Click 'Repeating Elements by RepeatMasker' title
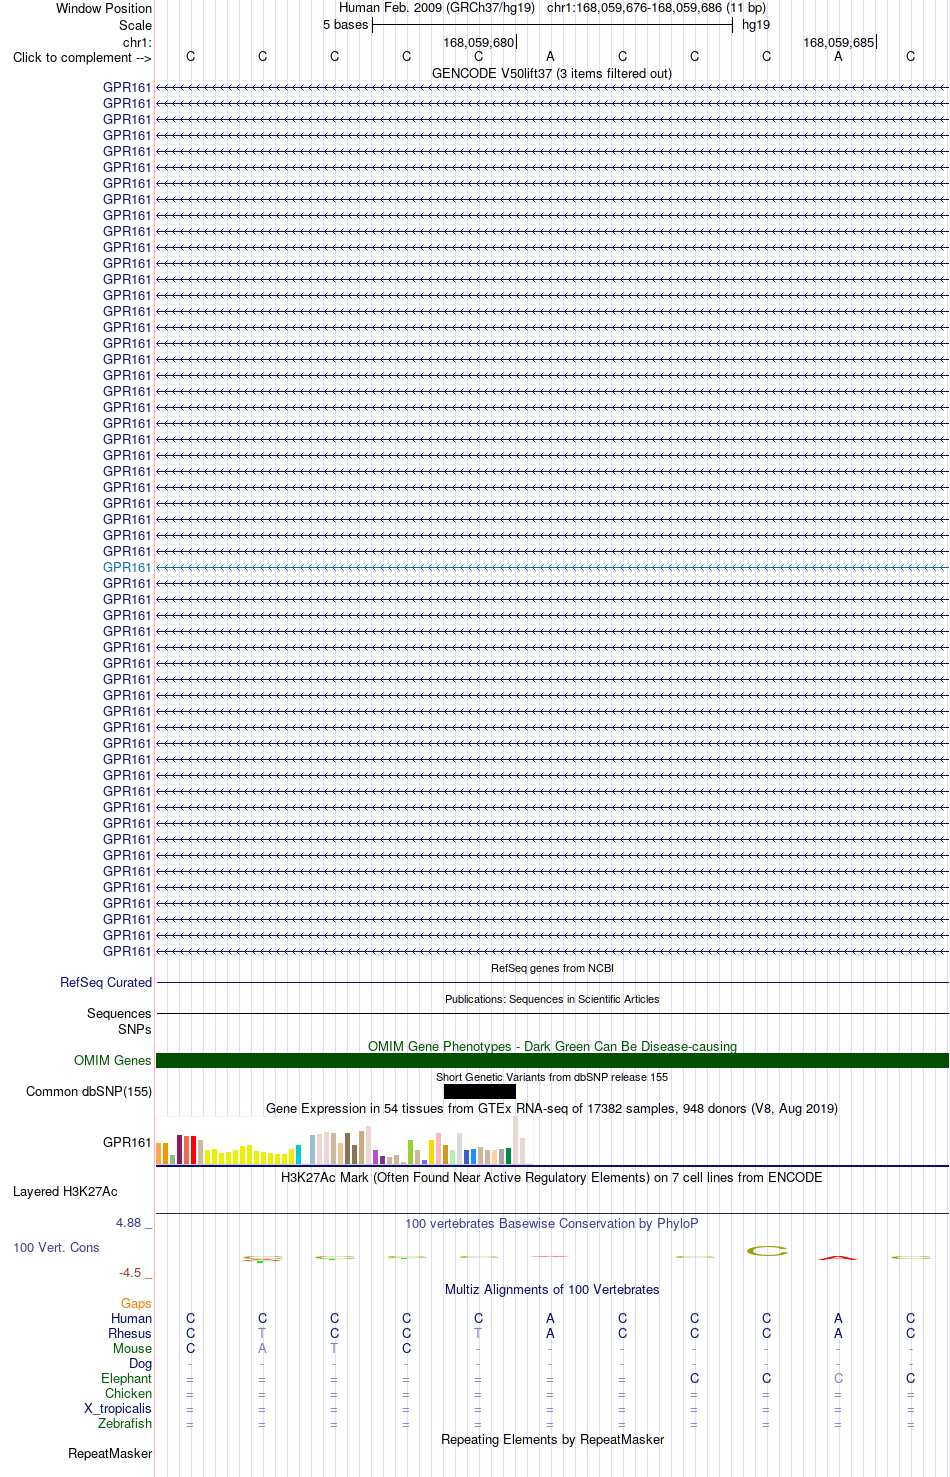Screen dimensions: 950x1477 (x=552, y=1439)
